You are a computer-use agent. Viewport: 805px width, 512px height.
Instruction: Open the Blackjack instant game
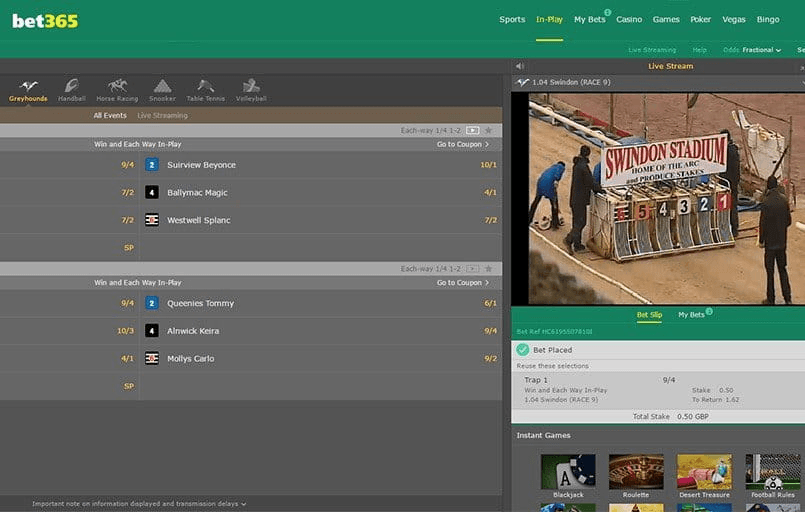568,476
